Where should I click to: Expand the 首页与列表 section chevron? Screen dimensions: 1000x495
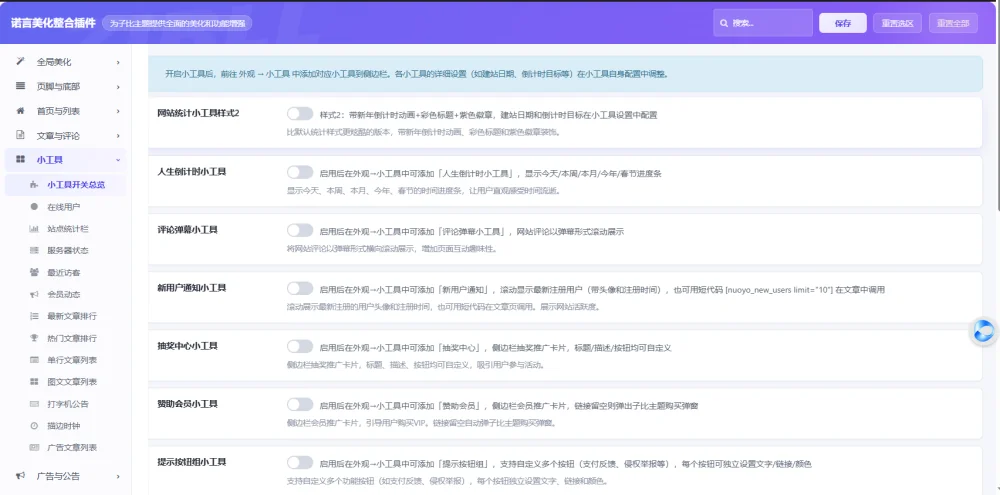(x=118, y=111)
